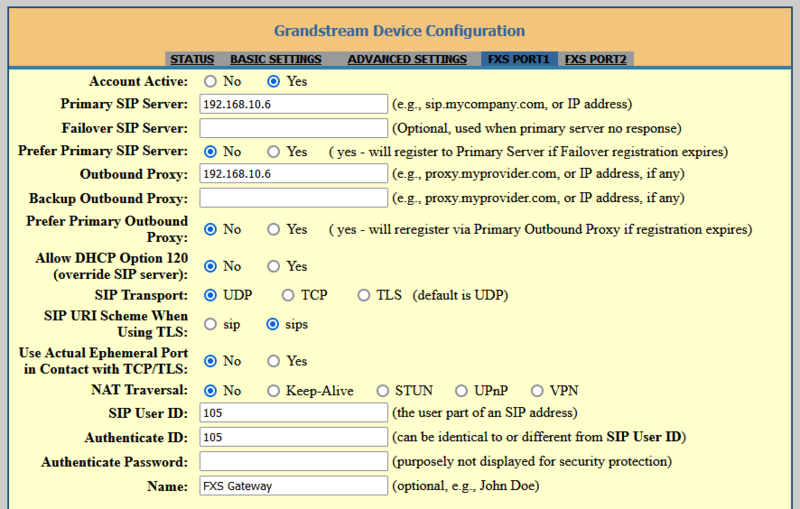Screen dimensions: 800x509
Task: Set Allow DHCP Option 120 to No
Action: tap(210, 266)
